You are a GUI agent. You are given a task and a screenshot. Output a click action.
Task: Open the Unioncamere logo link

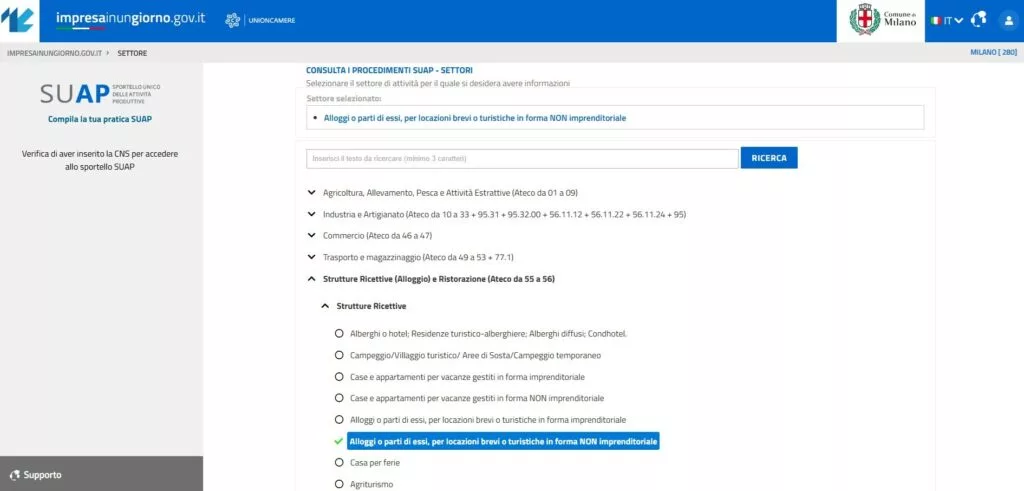coord(260,20)
